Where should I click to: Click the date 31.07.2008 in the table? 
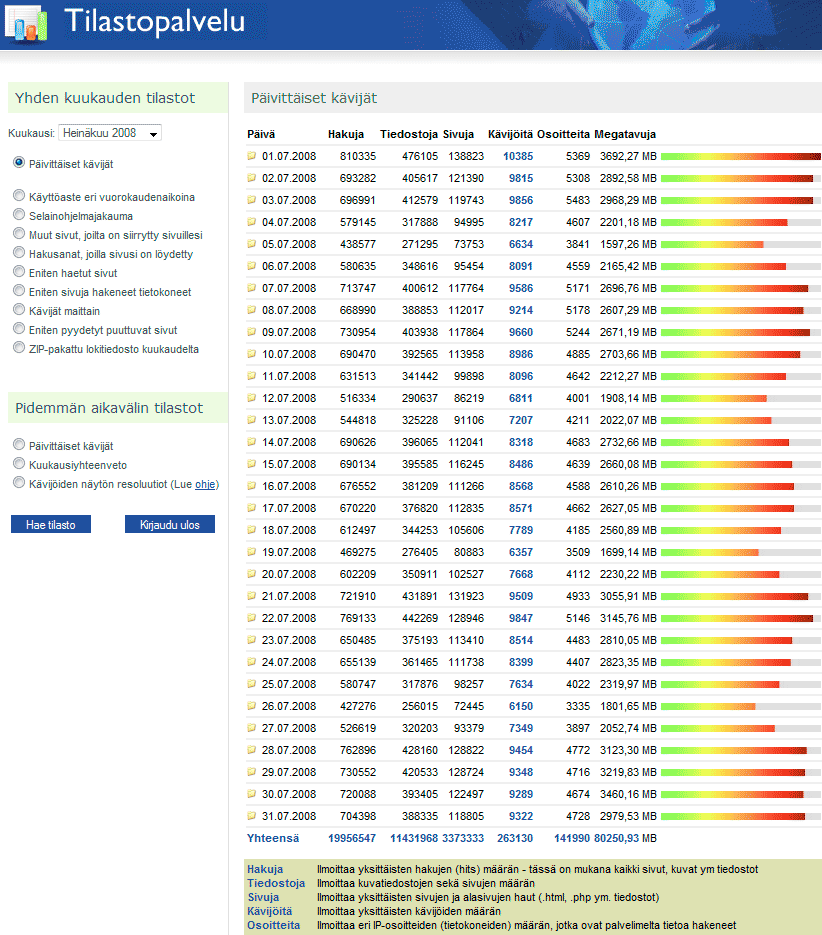(289, 816)
